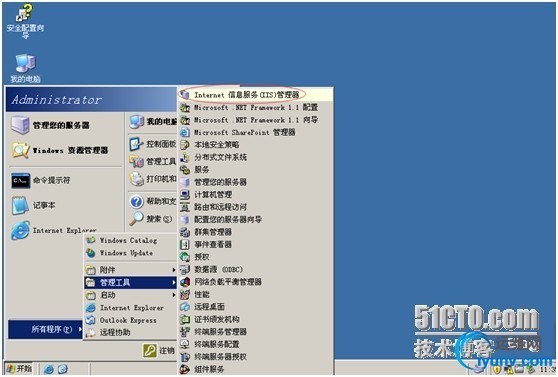Open 帮助和支持
Image resolution: width=558 pixels, height=377 pixels.
point(152,201)
